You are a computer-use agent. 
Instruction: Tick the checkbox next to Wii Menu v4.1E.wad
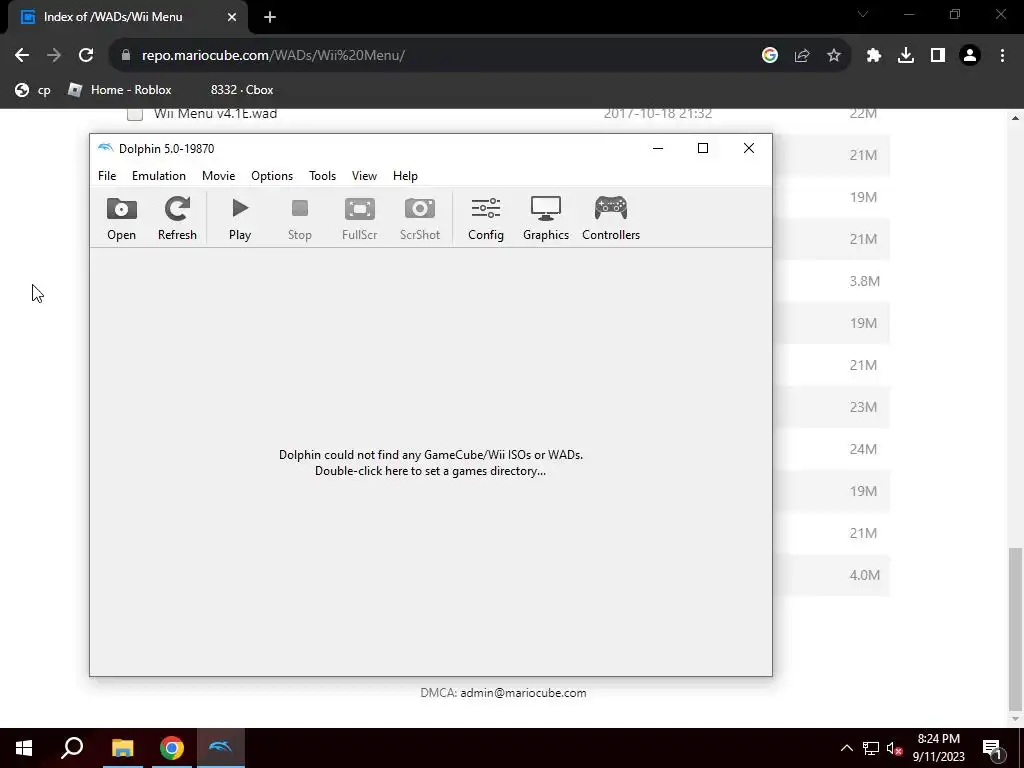[135, 114]
